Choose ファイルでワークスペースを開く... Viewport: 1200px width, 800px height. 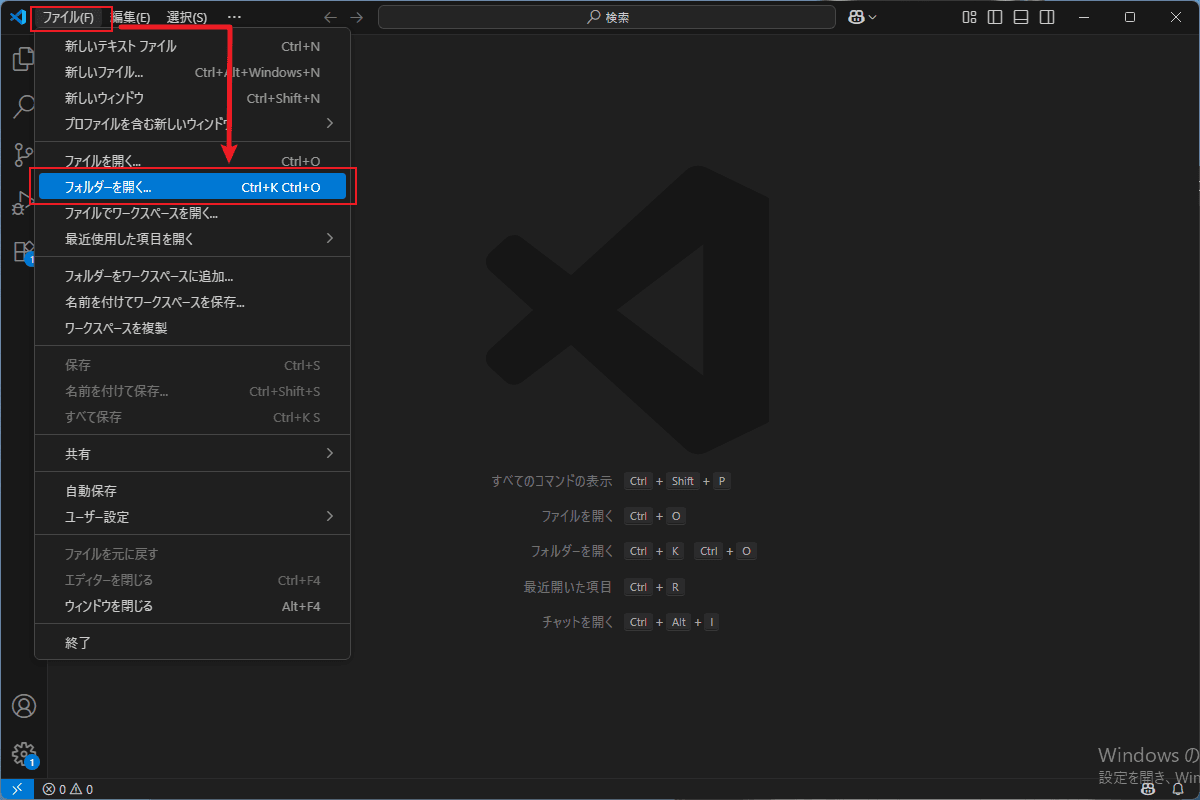(193, 213)
